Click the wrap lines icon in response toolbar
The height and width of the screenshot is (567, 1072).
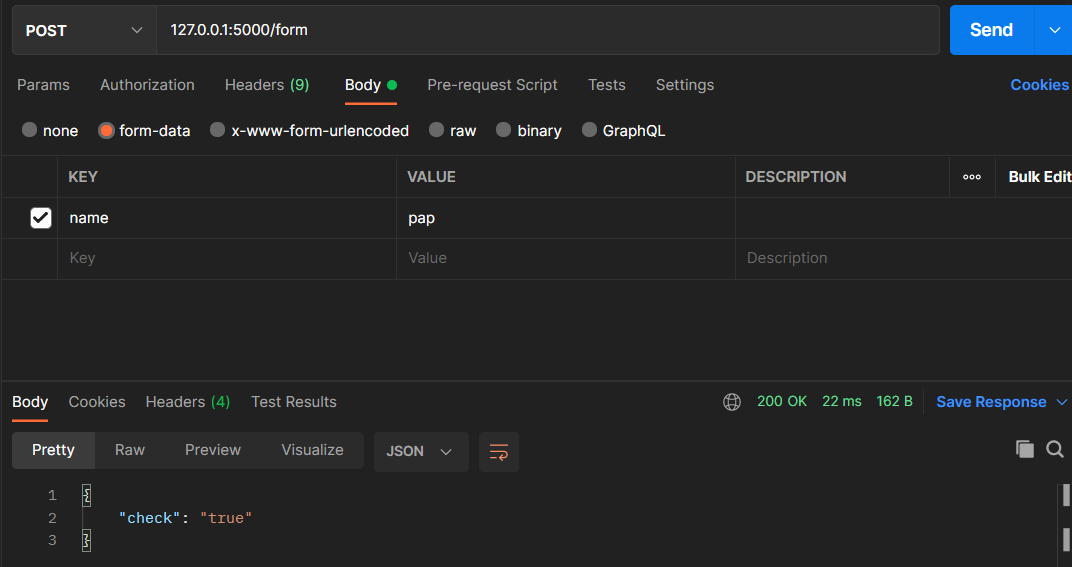point(498,451)
